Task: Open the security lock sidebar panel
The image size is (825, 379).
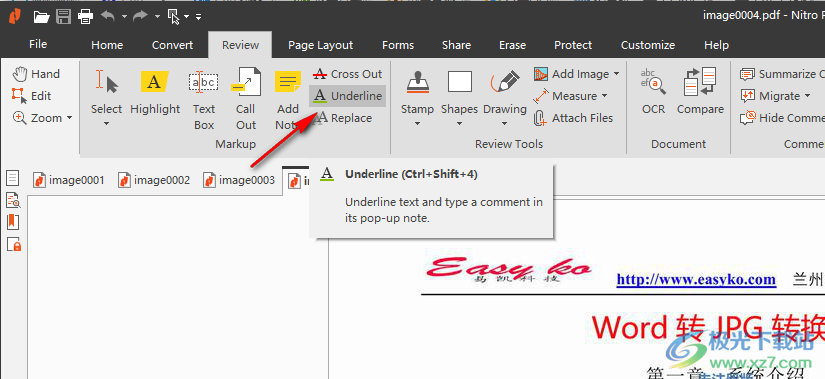Action: coord(14,244)
